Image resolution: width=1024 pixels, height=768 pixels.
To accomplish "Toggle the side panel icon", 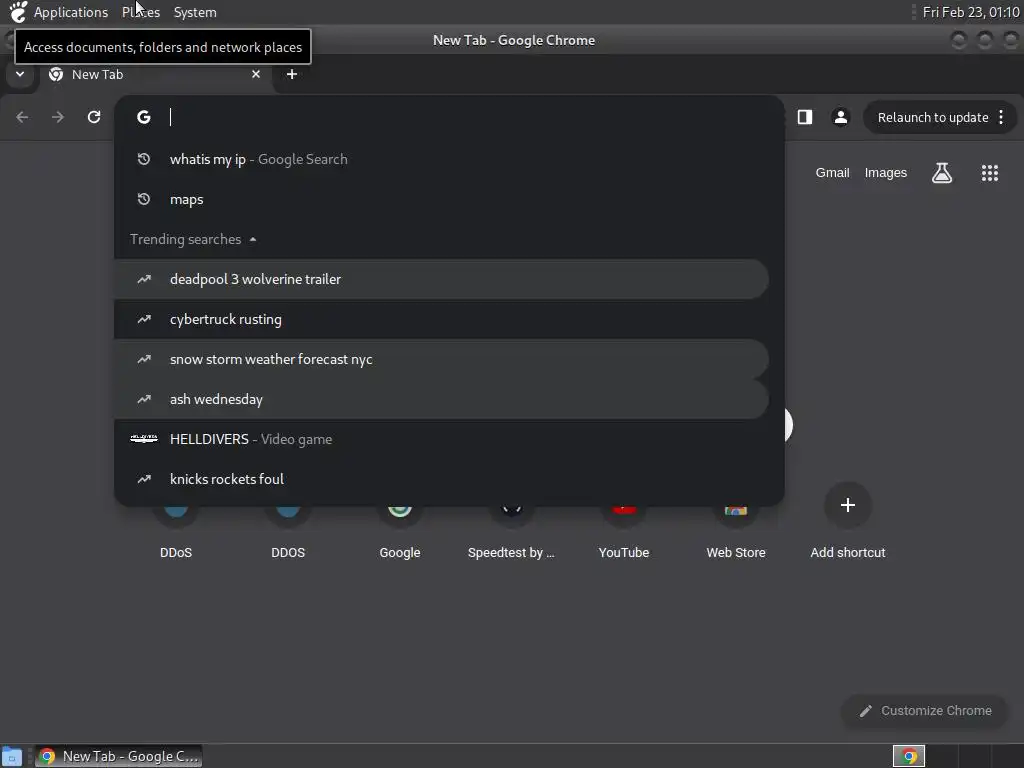I will point(805,117).
